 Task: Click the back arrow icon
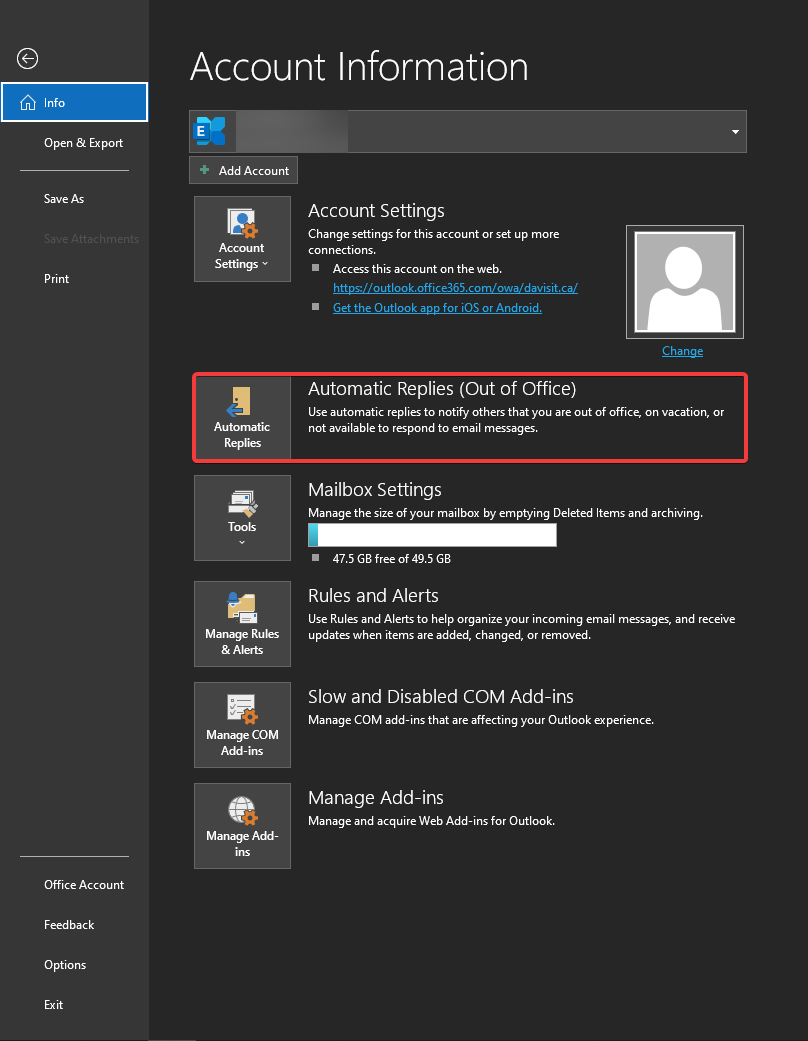coord(28,59)
